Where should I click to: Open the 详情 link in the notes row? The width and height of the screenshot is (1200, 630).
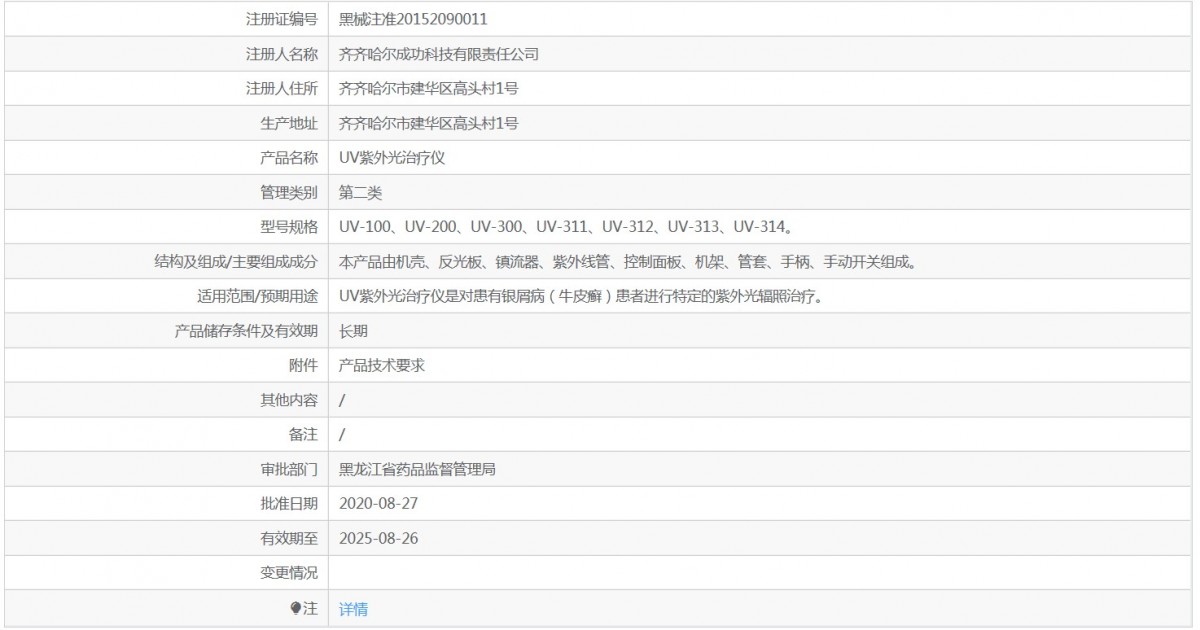[x=353, y=609]
